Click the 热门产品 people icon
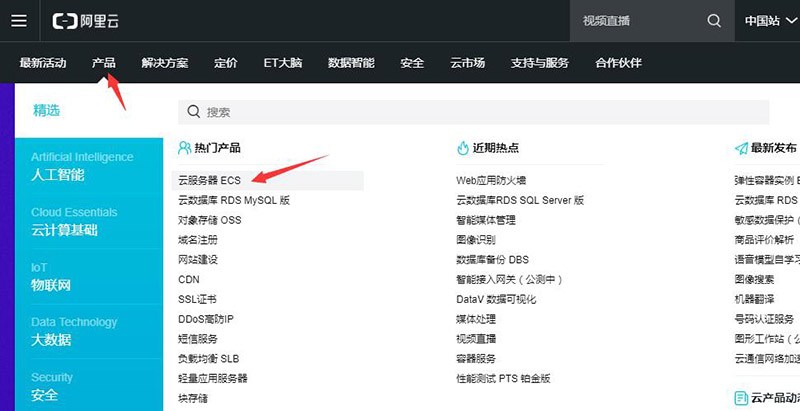The width and height of the screenshot is (800, 411). pyautogui.click(x=184, y=148)
